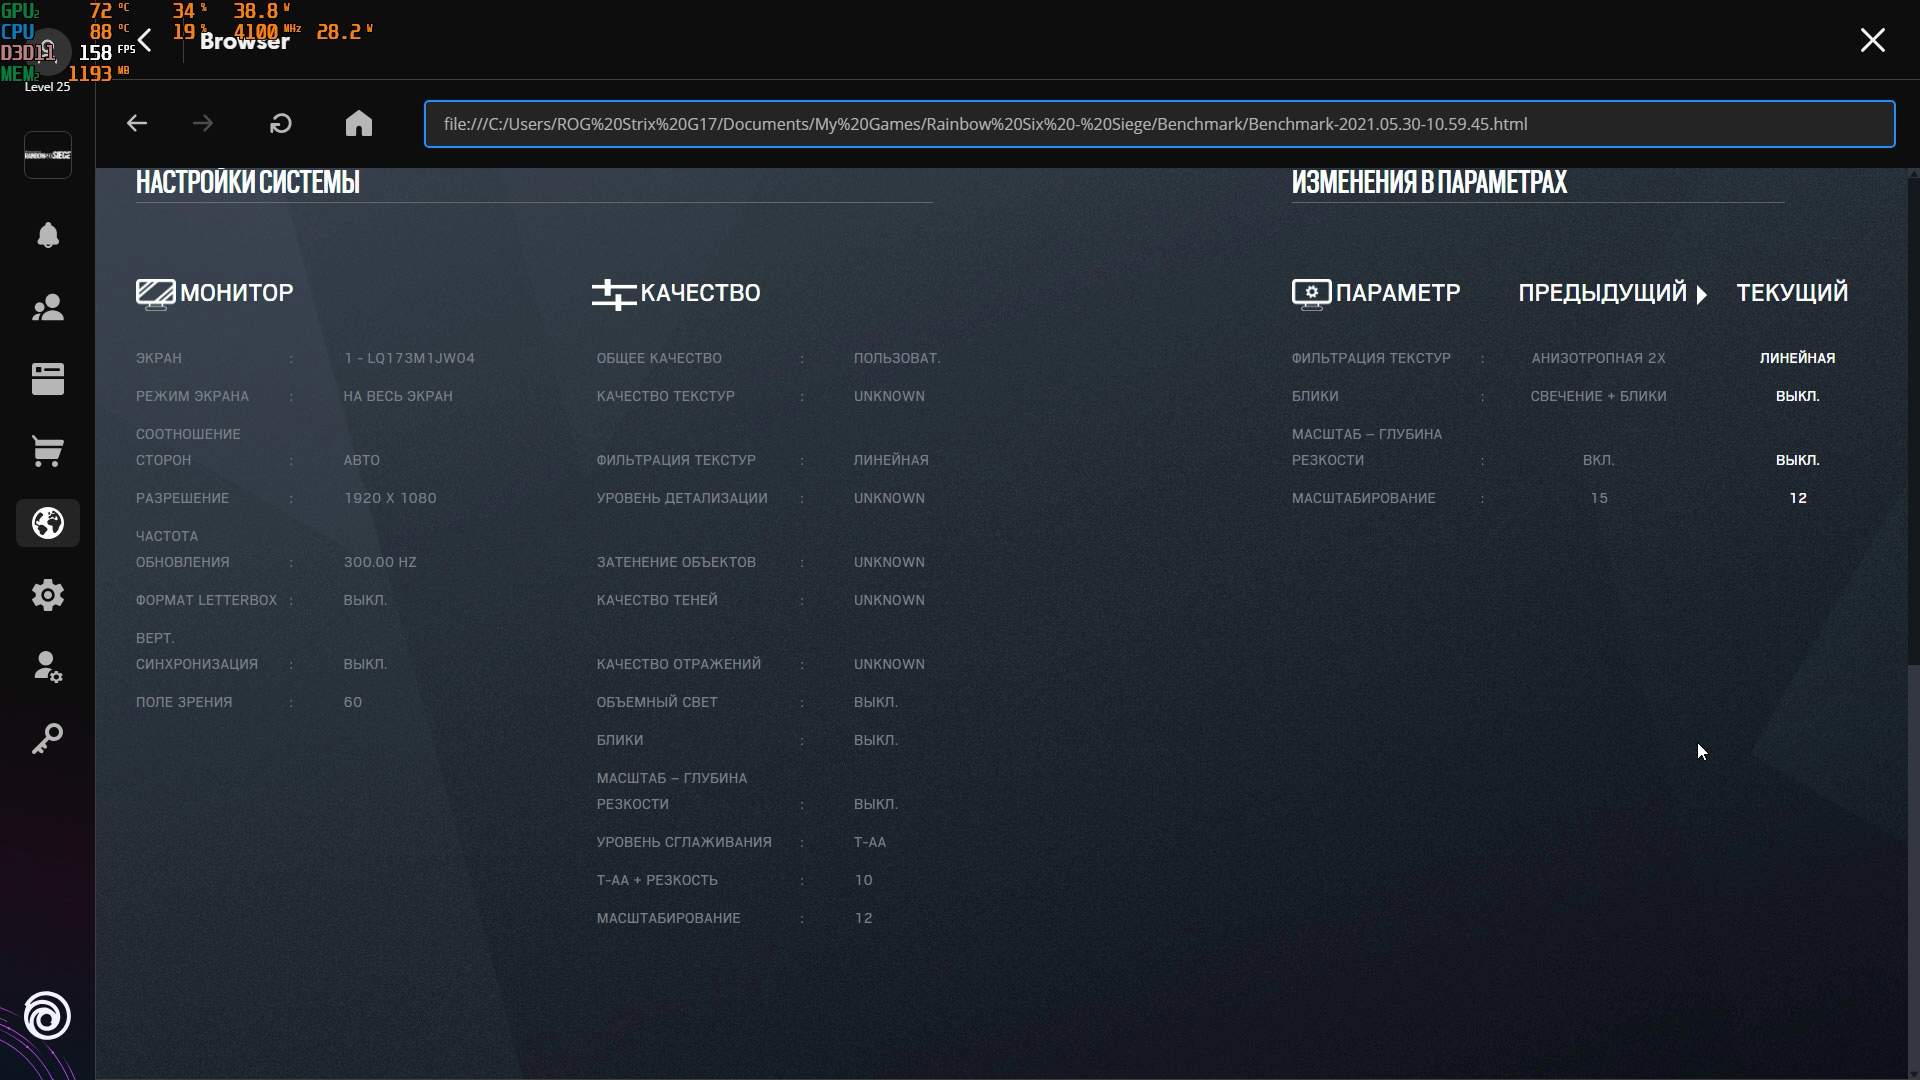Collapse overlay with the chevron beside Browser
The height and width of the screenshot is (1080, 1920).
coord(146,40)
